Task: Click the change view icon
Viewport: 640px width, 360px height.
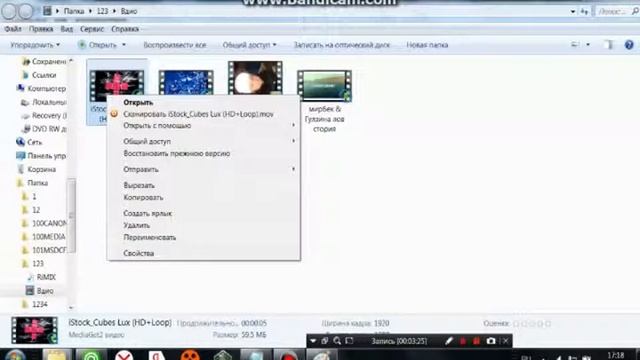Action: 576,44
